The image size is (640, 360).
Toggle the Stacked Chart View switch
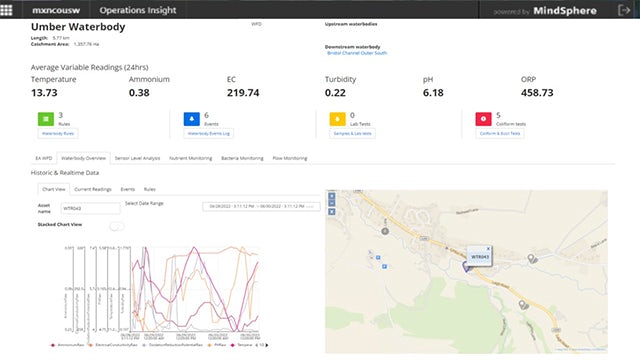click(x=116, y=226)
